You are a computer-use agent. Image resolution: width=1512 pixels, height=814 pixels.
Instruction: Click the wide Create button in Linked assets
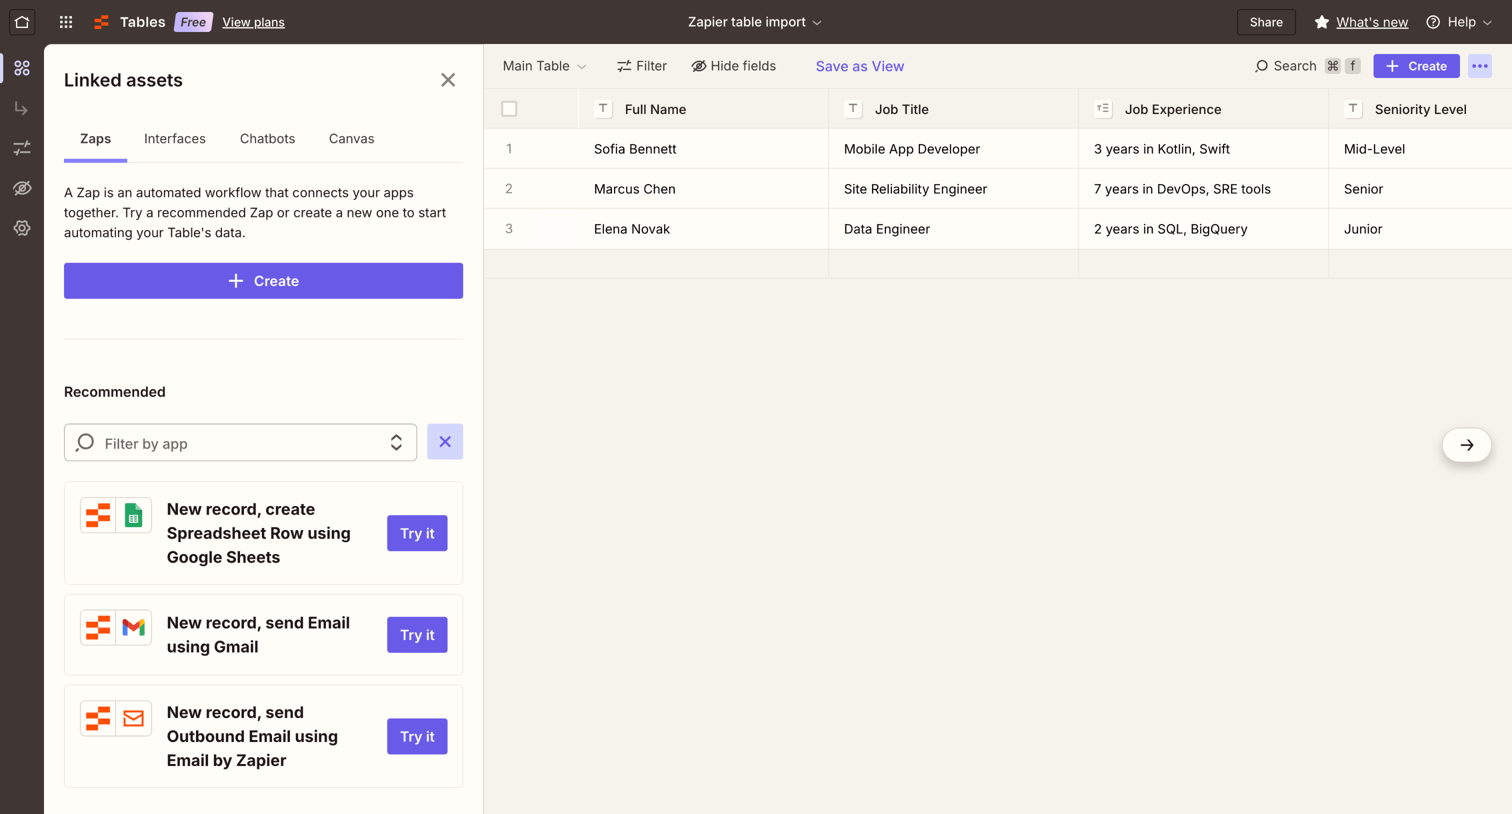[263, 281]
